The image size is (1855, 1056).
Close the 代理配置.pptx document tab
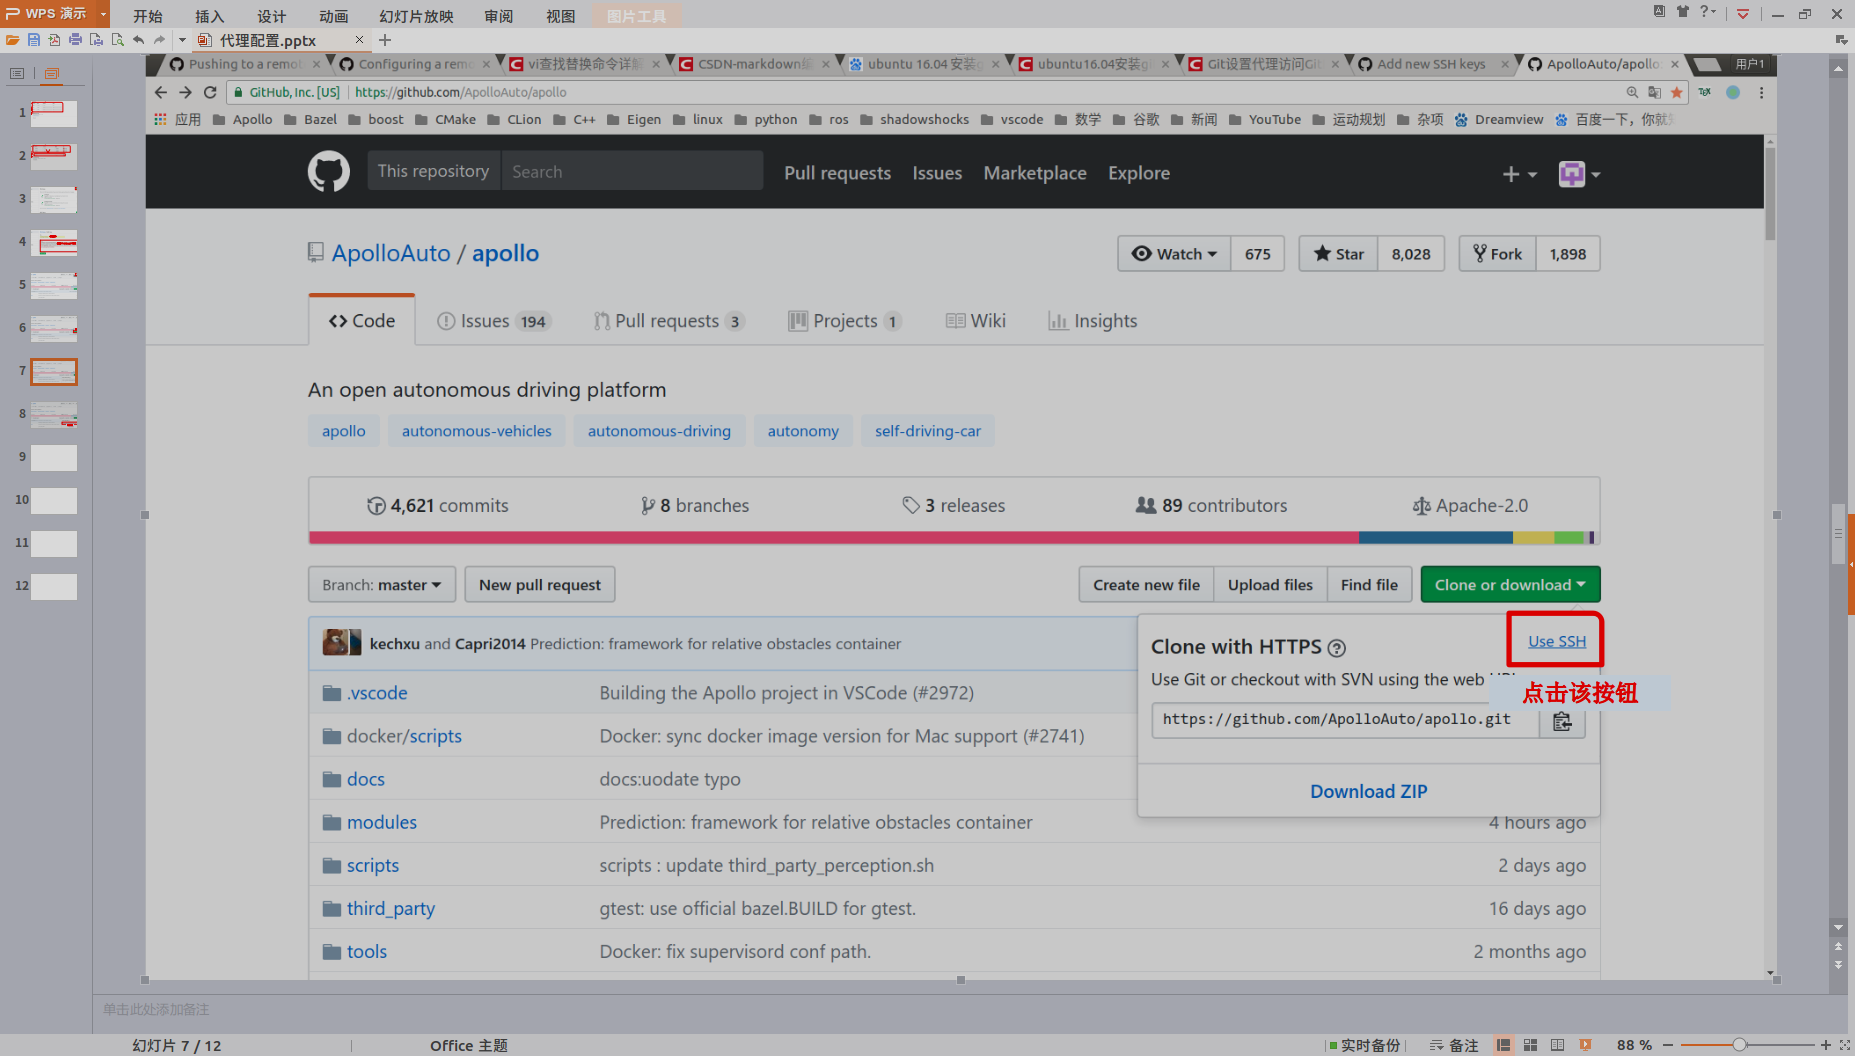point(359,40)
